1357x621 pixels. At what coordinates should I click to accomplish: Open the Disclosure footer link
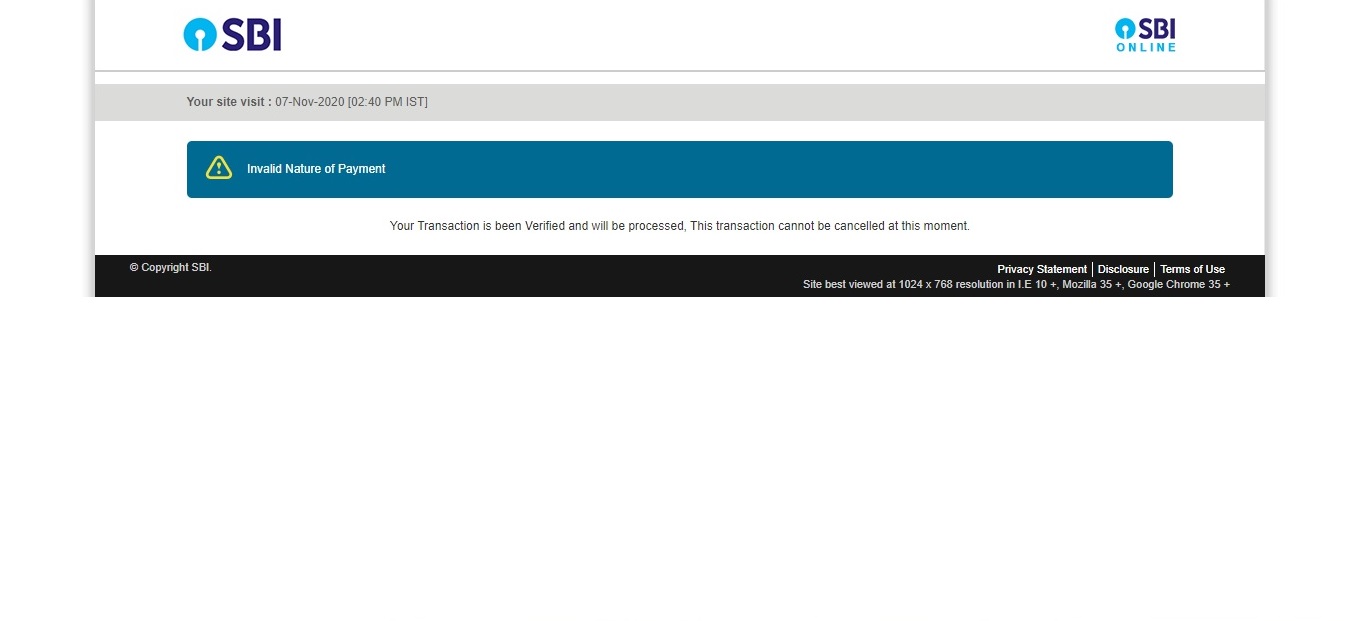pos(1123,269)
